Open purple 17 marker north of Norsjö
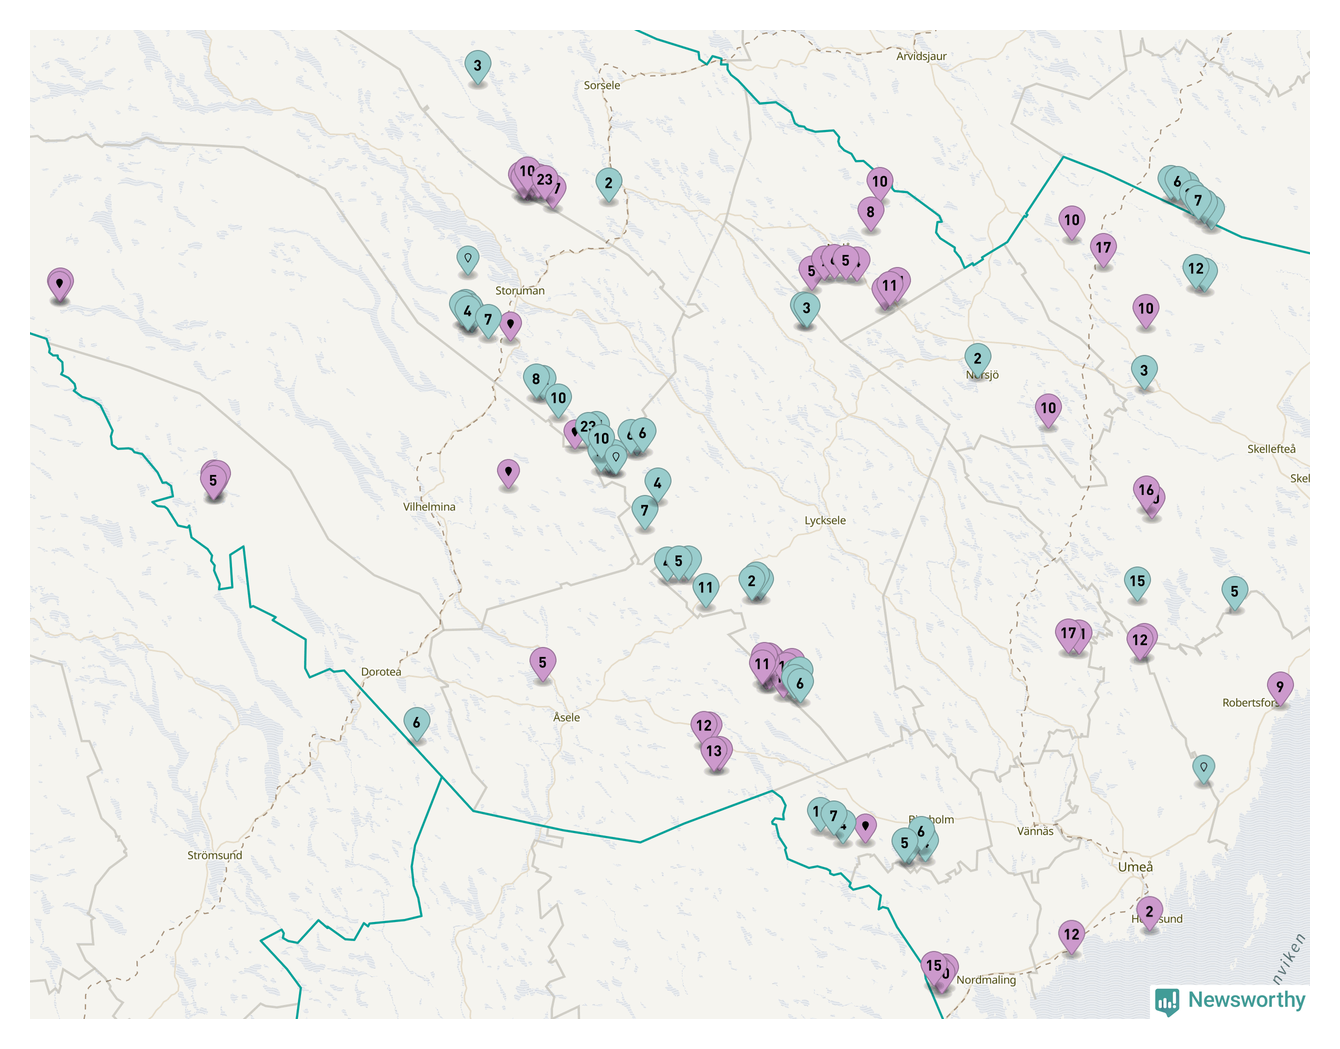 point(1103,250)
